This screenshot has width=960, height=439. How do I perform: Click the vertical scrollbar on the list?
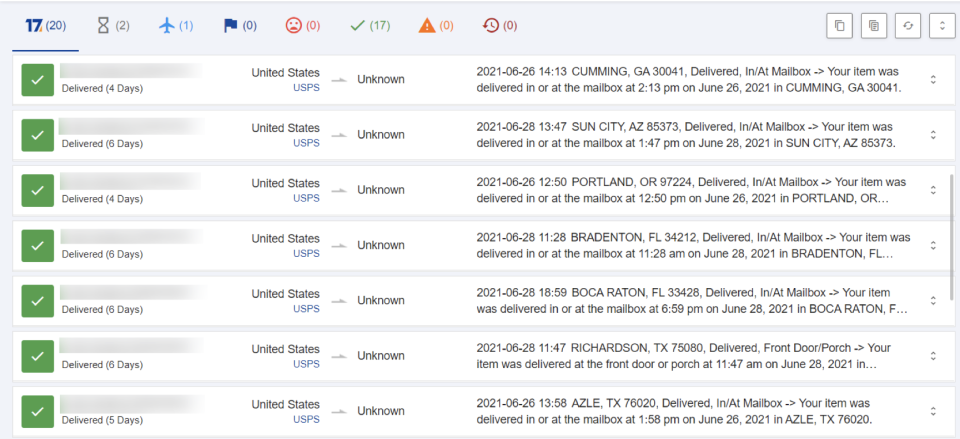951,236
